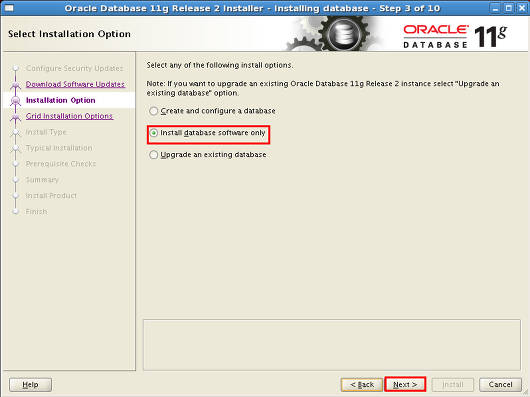Image resolution: width=530 pixels, height=397 pixels.
Task: Minimize the installer window
Action: tap(495, 8)
